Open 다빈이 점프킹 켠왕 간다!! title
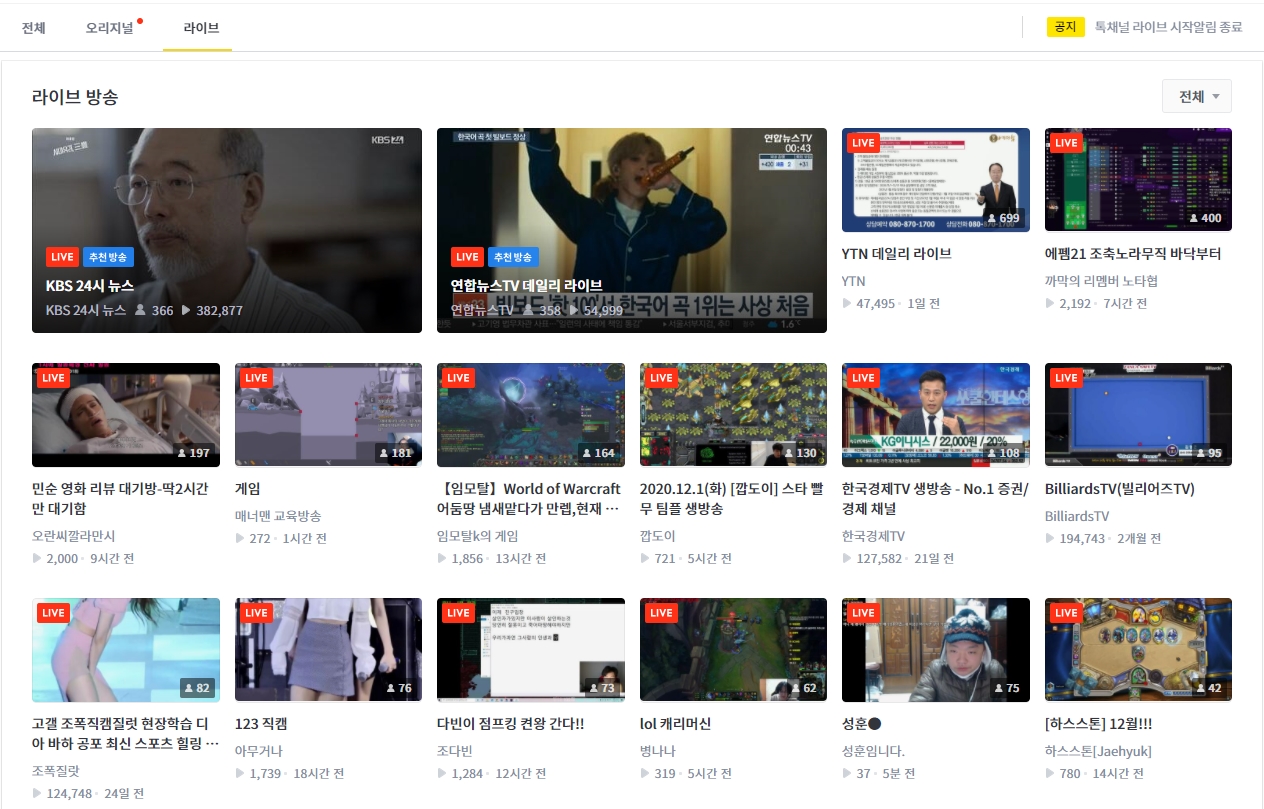Image resolution: width=1264 pixels, height=809 pixels. coord(511,724)
